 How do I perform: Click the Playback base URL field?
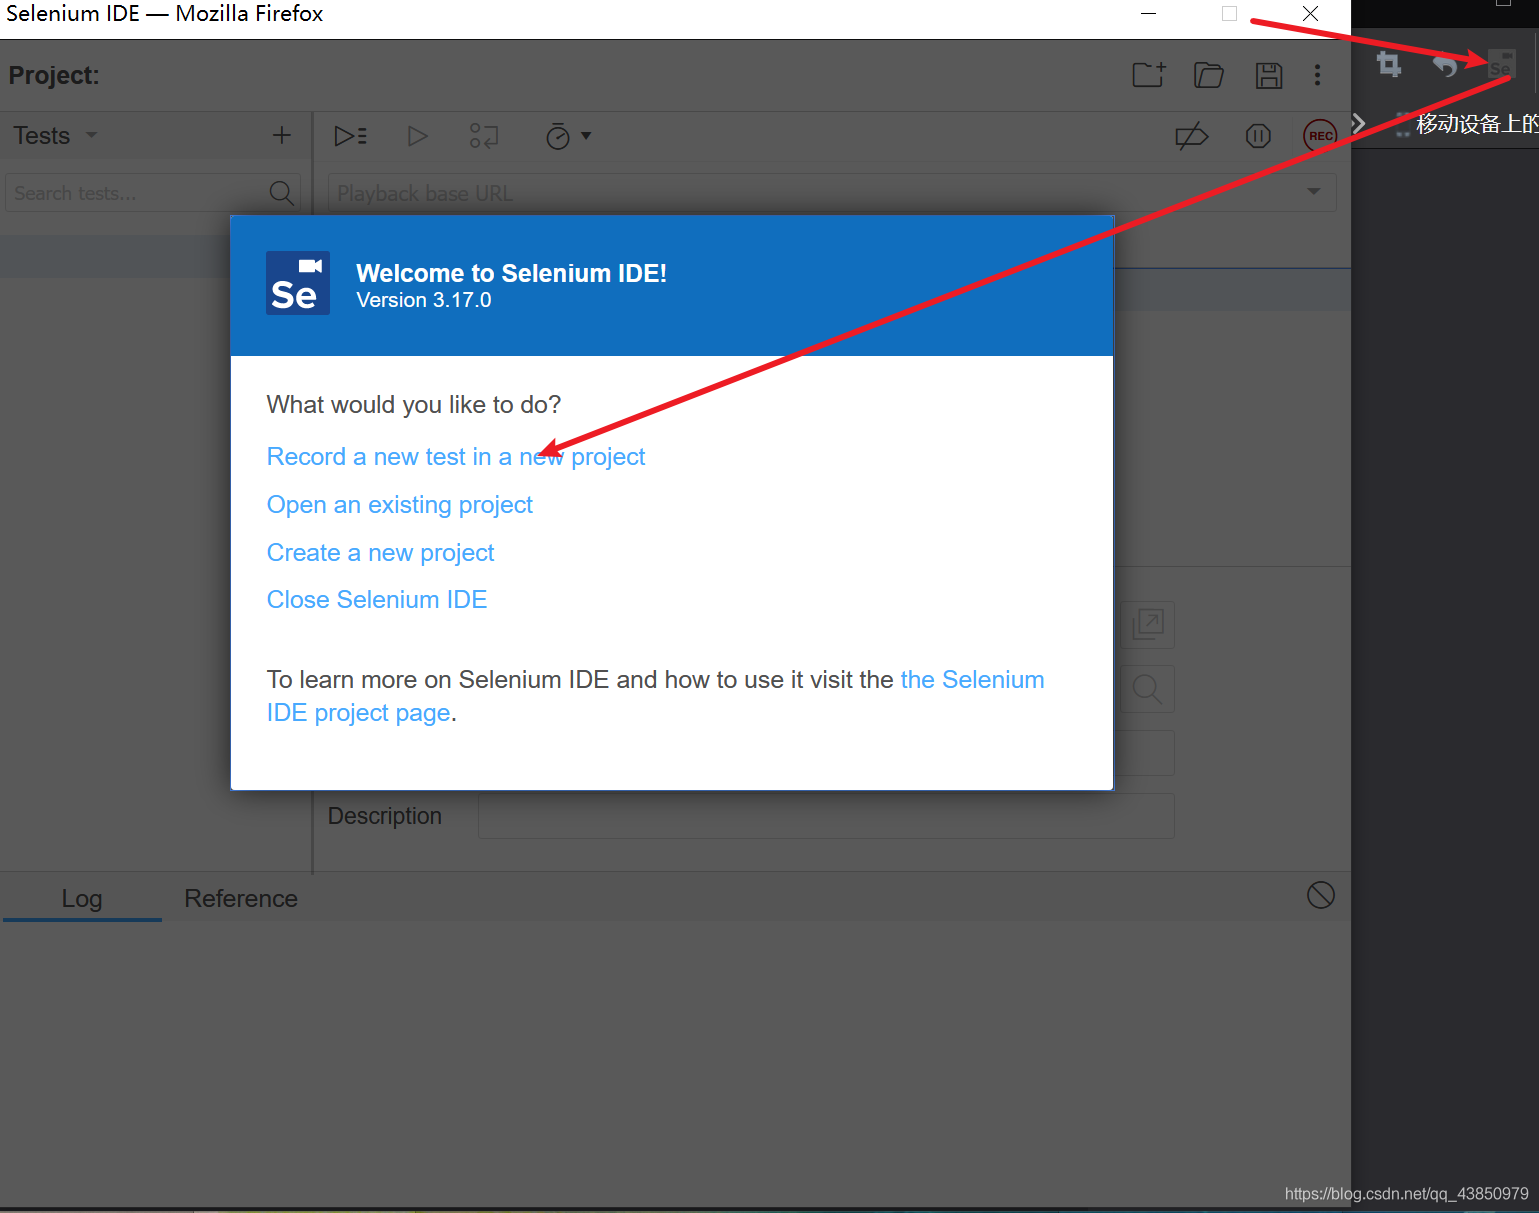[832, 193]
